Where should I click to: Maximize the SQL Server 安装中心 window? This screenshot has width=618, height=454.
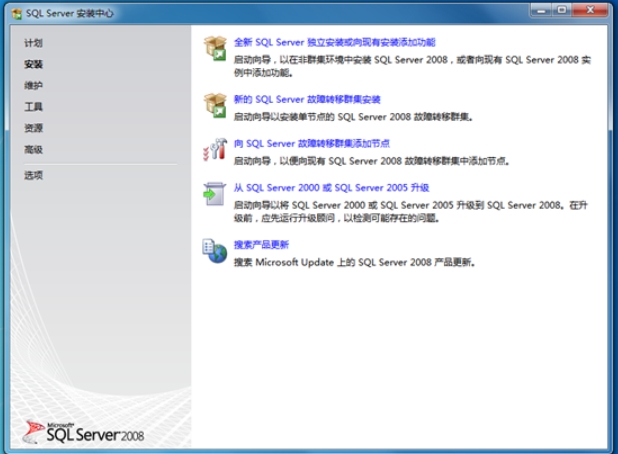(561, 11)
